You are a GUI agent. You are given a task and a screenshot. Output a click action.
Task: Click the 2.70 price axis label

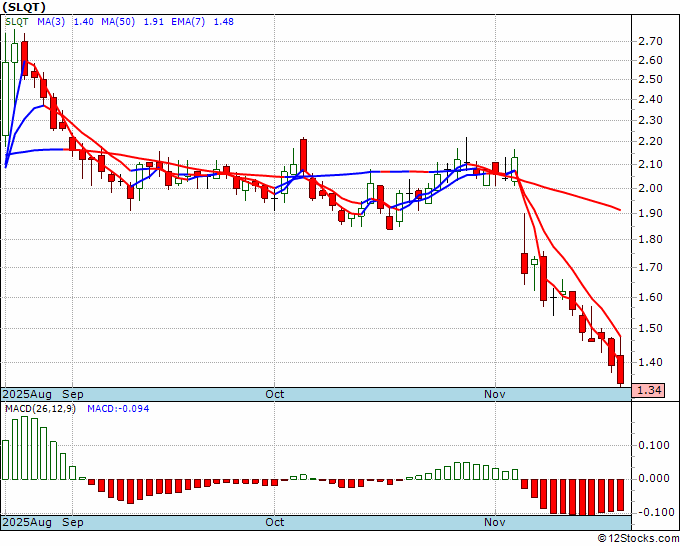point(651,42)
